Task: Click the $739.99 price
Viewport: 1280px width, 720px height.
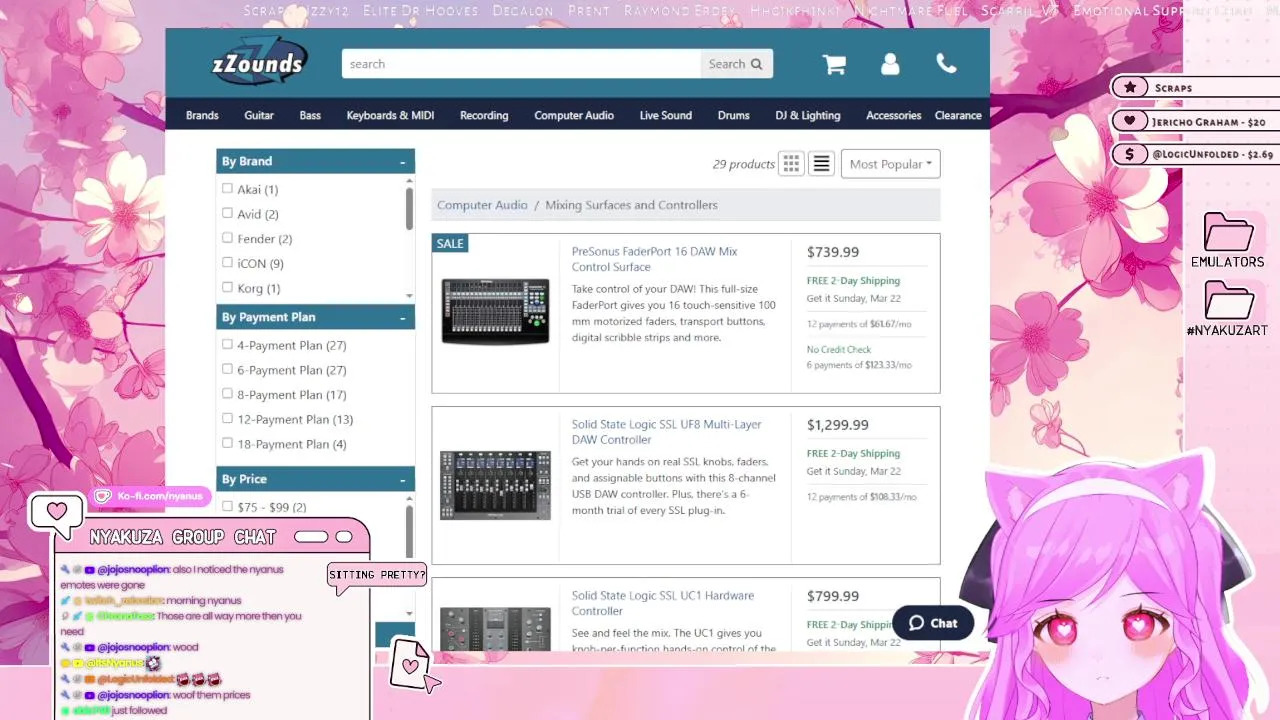Action: (x=833, y=252)
